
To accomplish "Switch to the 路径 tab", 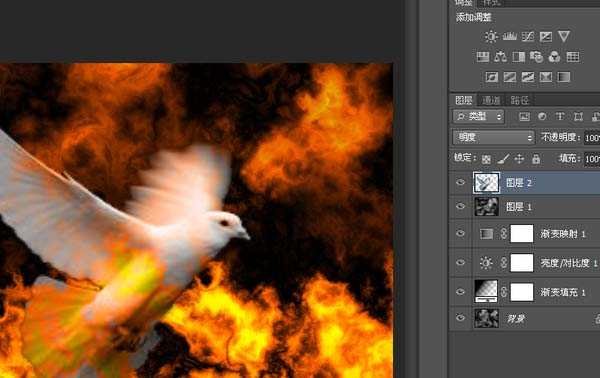I will tap(519, 100).
